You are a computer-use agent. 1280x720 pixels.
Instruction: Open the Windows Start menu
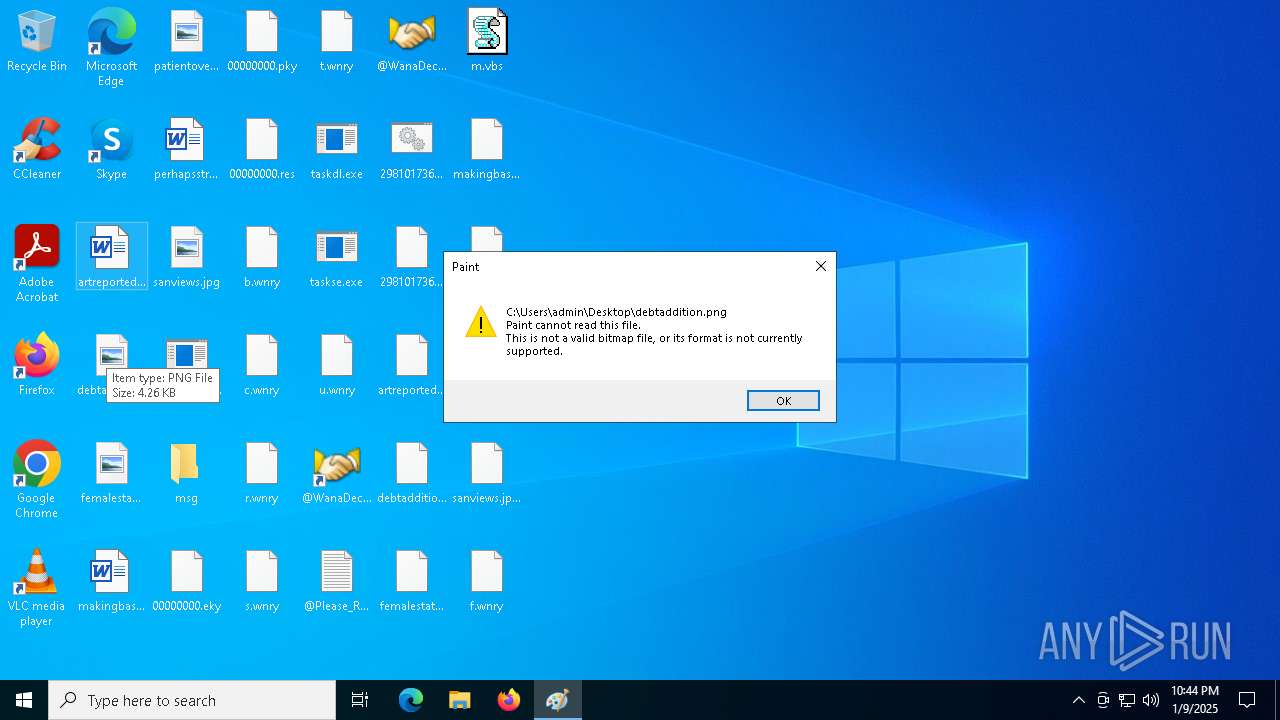pos(24,700)
